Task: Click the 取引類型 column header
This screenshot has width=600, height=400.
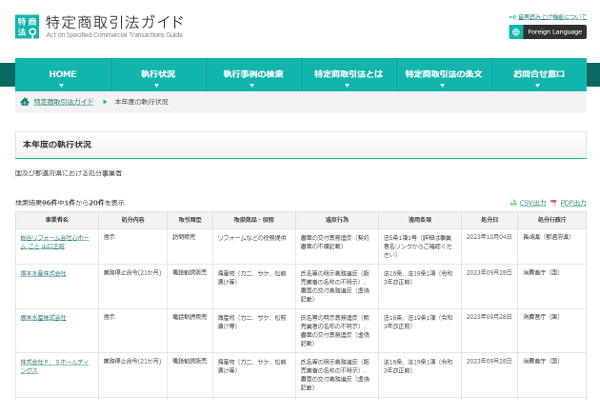Action: pos(190,220)
